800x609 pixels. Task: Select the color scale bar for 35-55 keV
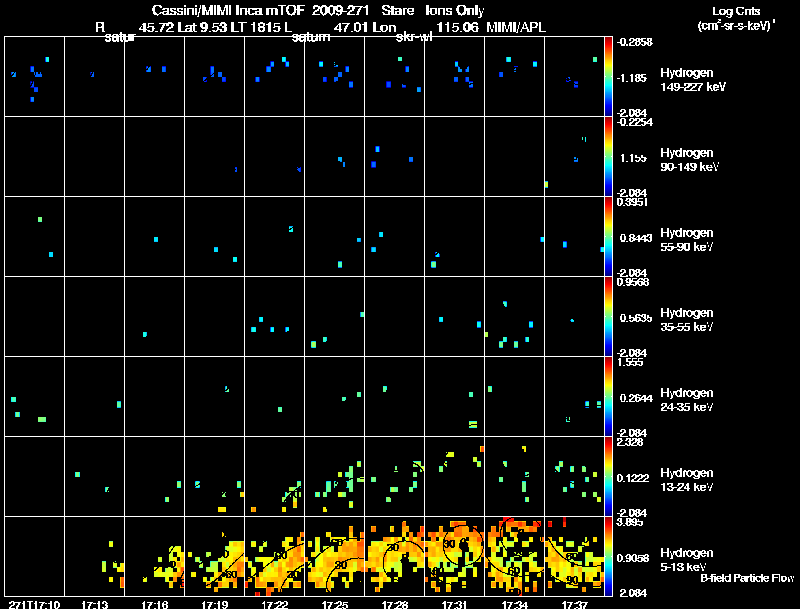[x=608, y=316]
